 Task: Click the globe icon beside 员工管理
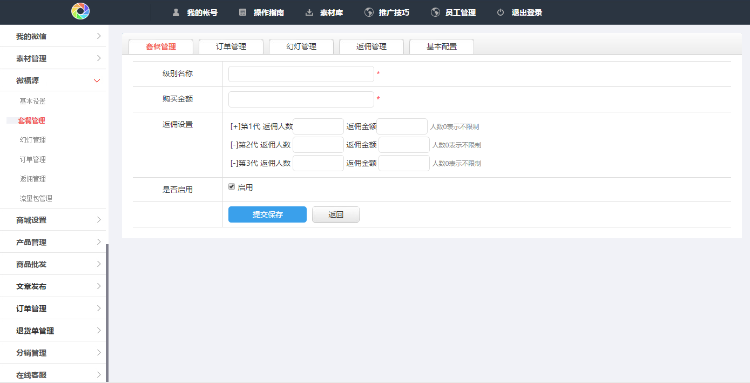[x=435, y=12]
